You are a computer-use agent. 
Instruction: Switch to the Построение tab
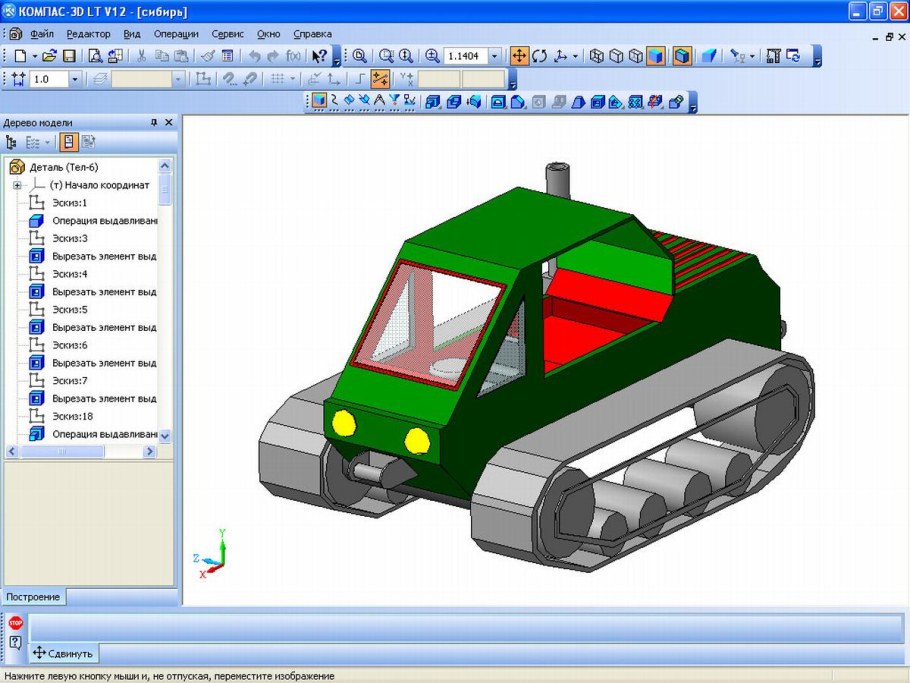[x=34, y=597]
